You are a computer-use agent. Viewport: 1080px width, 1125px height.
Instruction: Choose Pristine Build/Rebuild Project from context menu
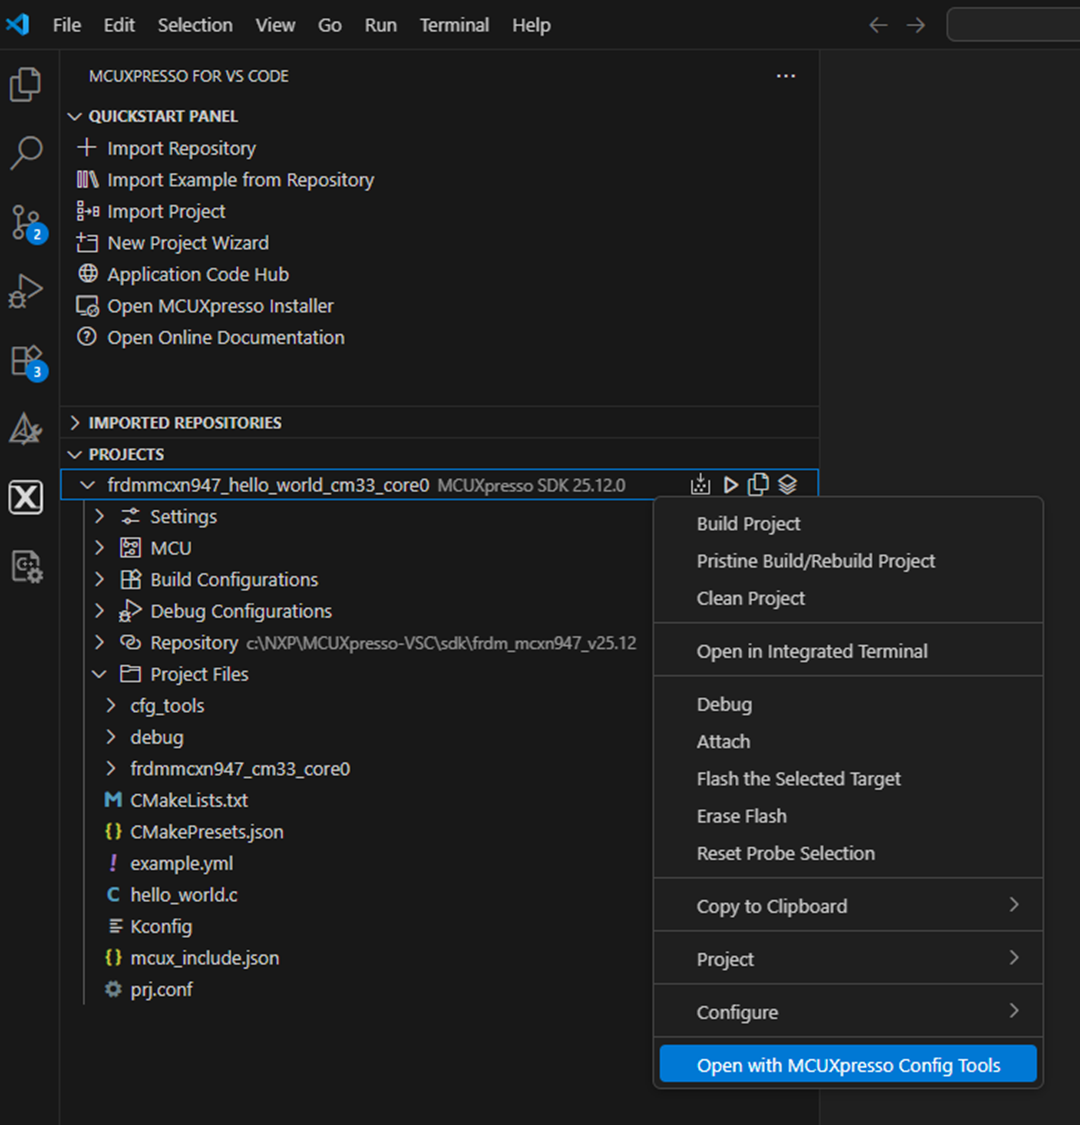pos(815,561)
